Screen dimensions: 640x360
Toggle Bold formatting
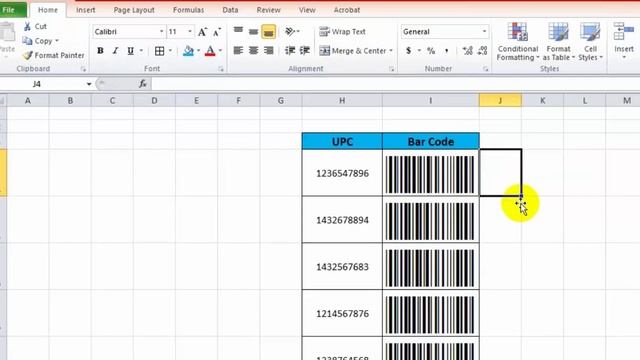(100, 51)
